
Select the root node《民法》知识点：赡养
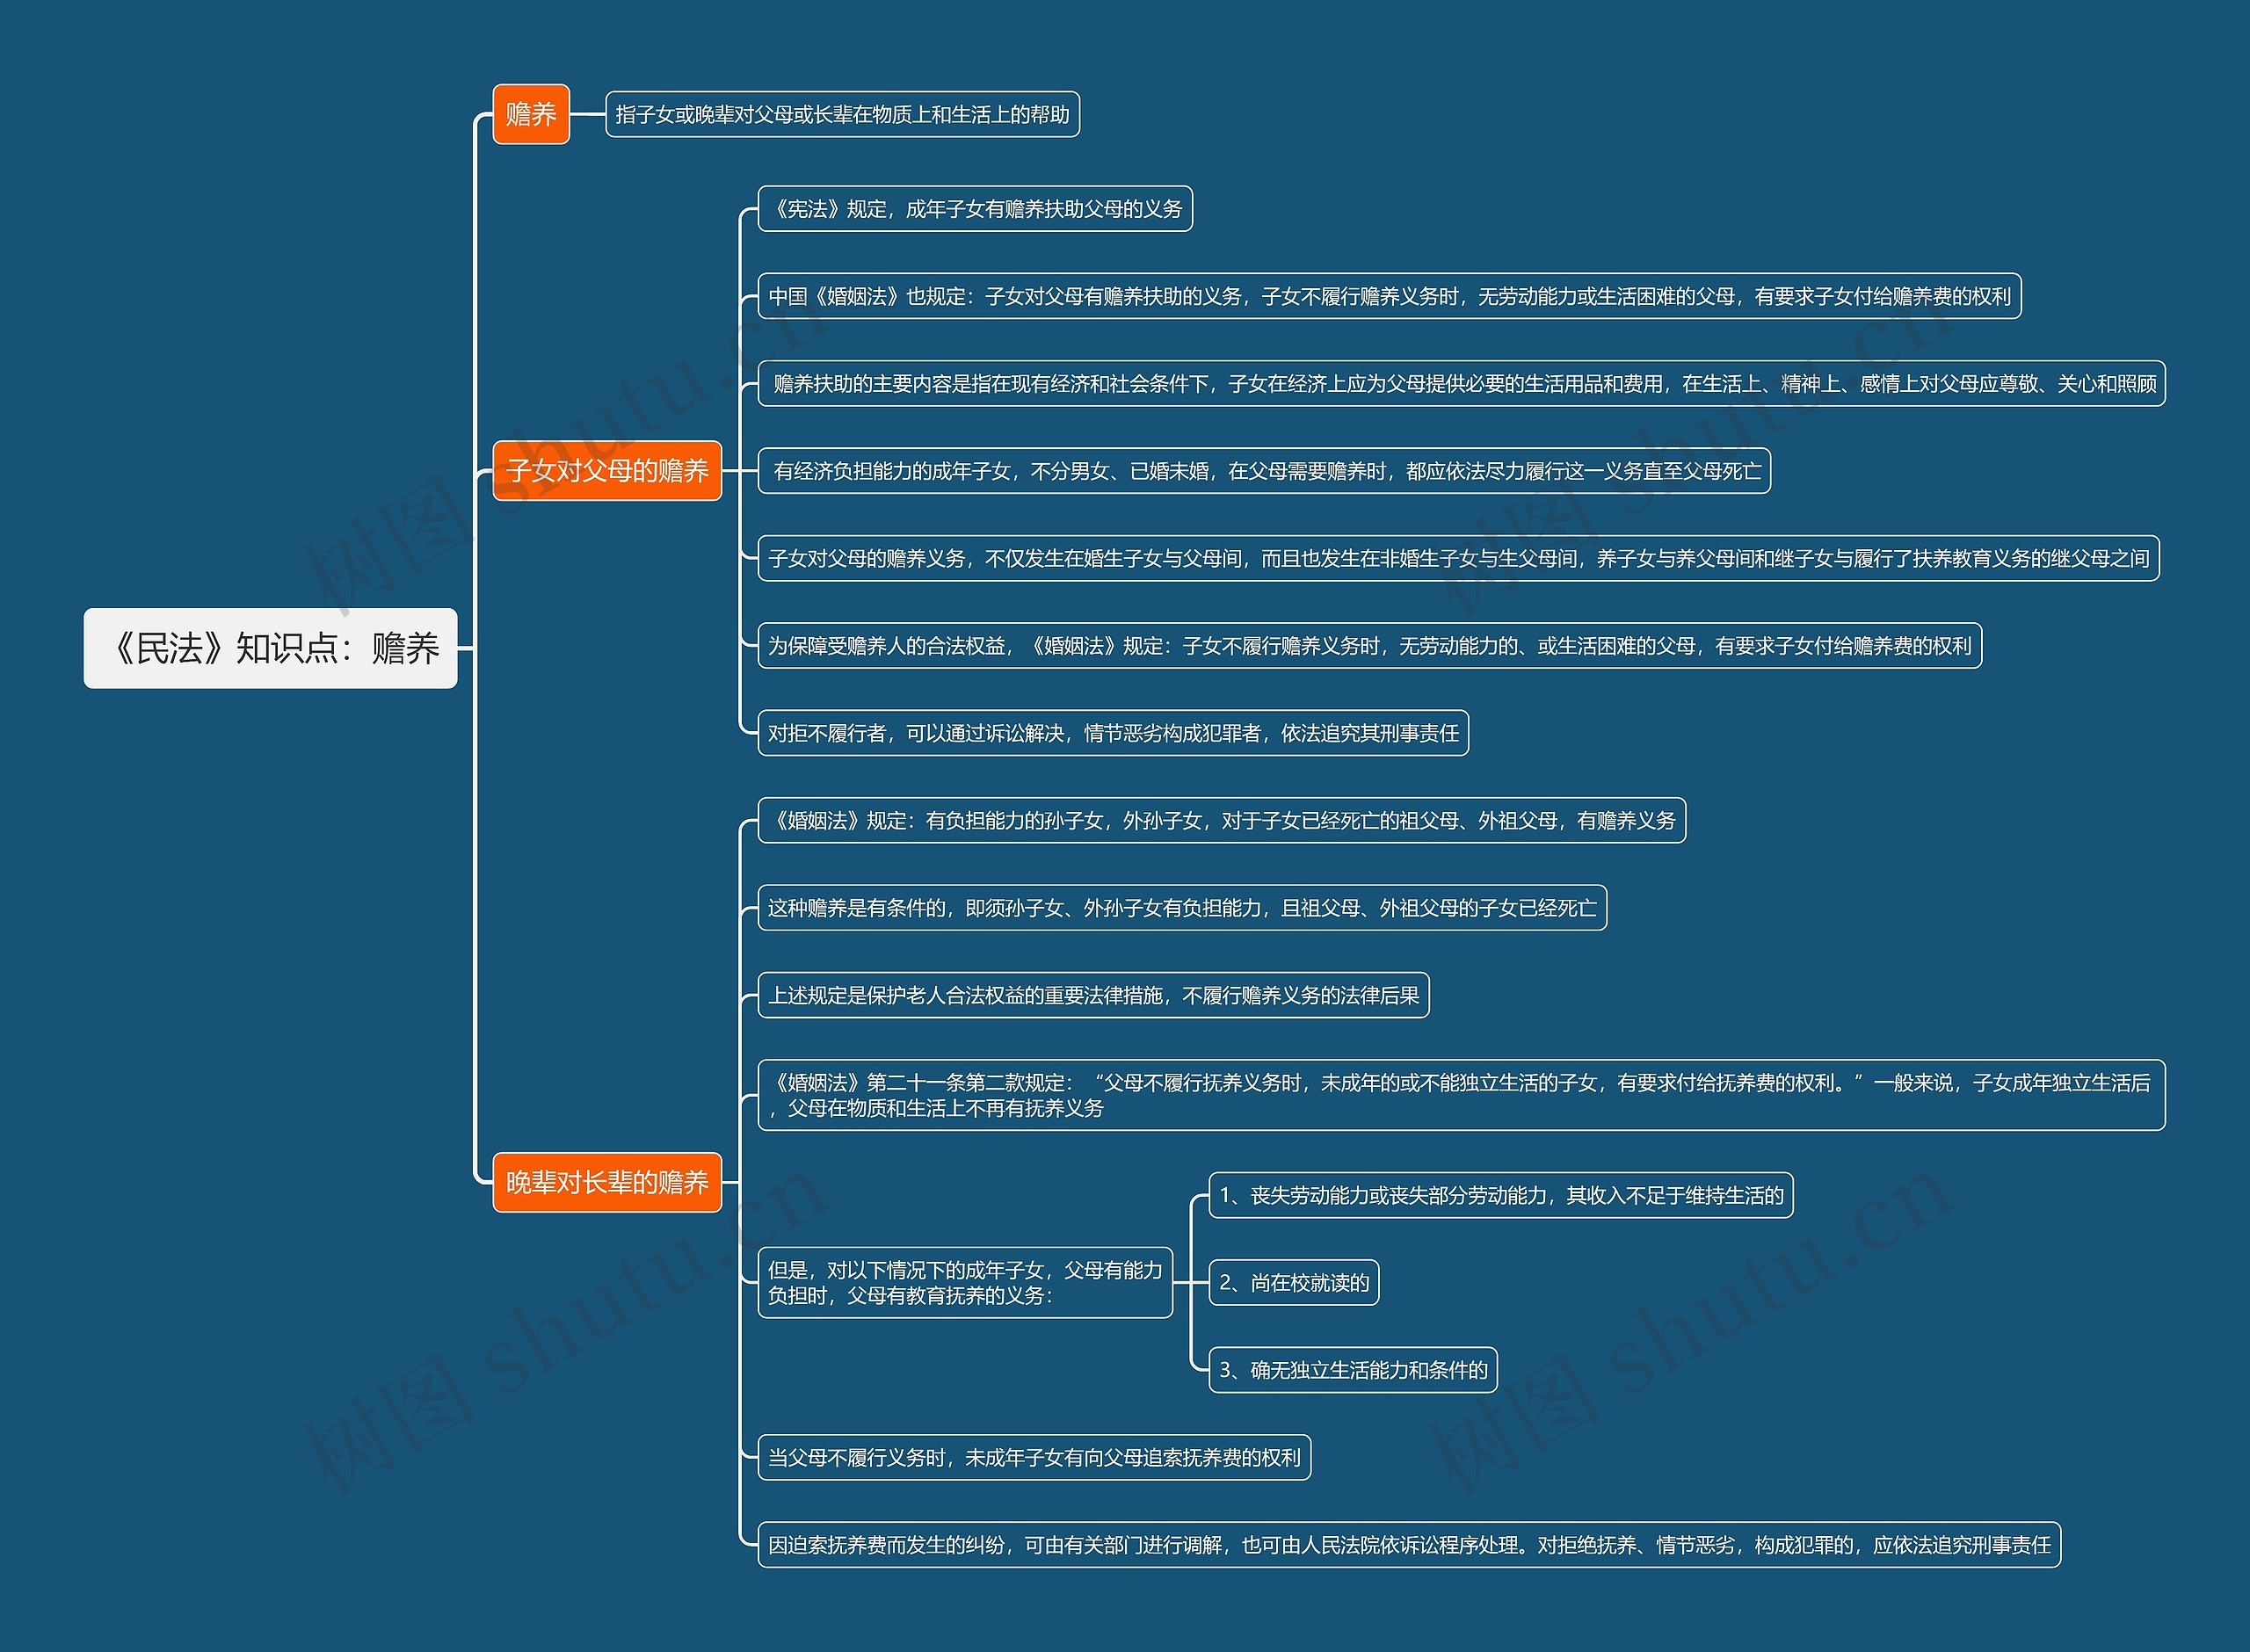(x=270, y=648)
